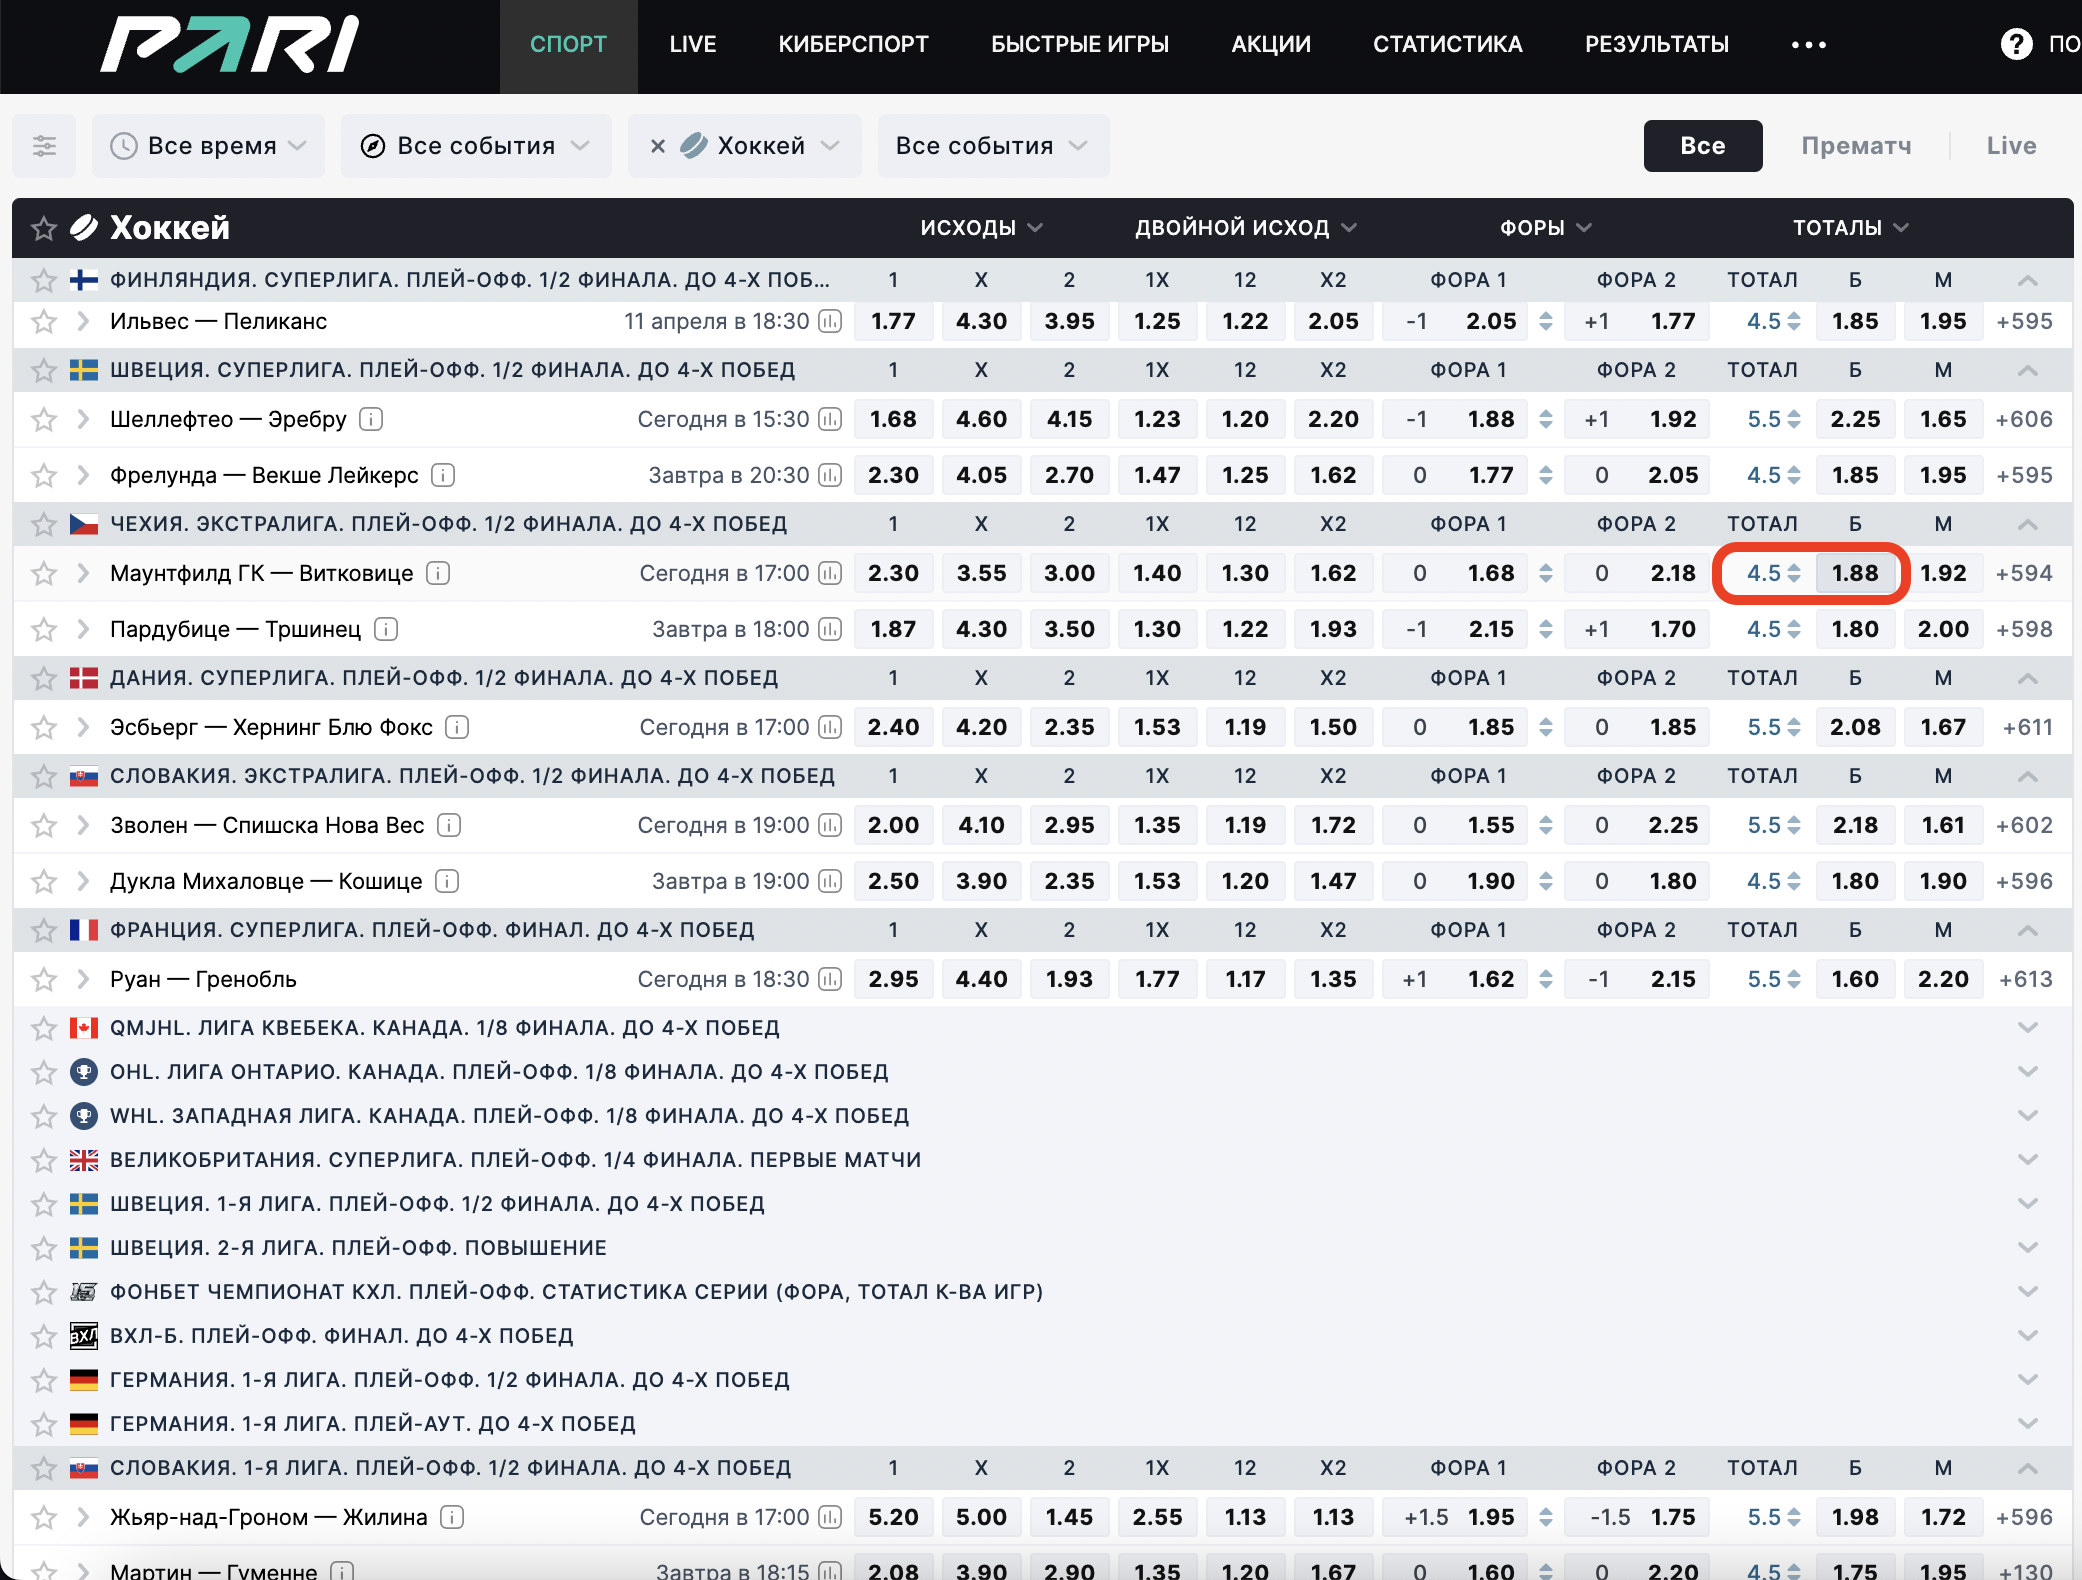This screenshot has height=1580, width=2082.
Task: Collapse the Чехия Экстралига league section
Action: (x=2028, y=524)
